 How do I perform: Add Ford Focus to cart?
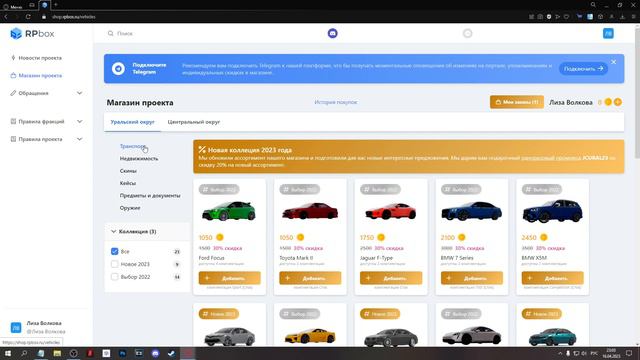tap(229, 278)
